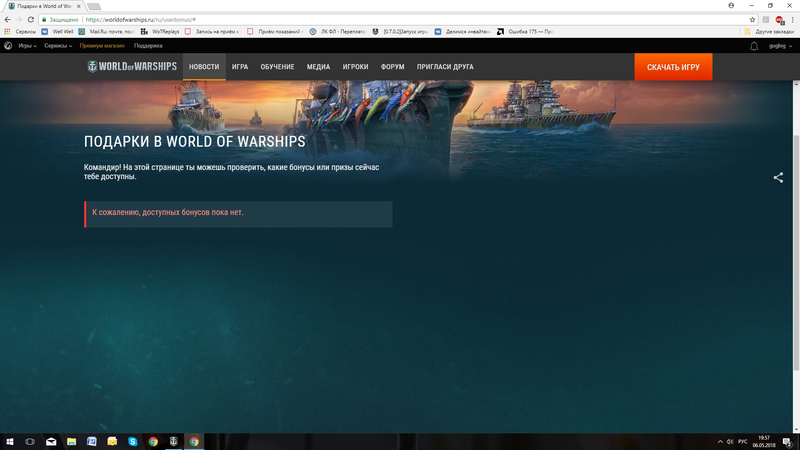Viewport: 800px width, 450px height.
Task: Expand the Игры dropdown menu
Action: tap(27, 46)
